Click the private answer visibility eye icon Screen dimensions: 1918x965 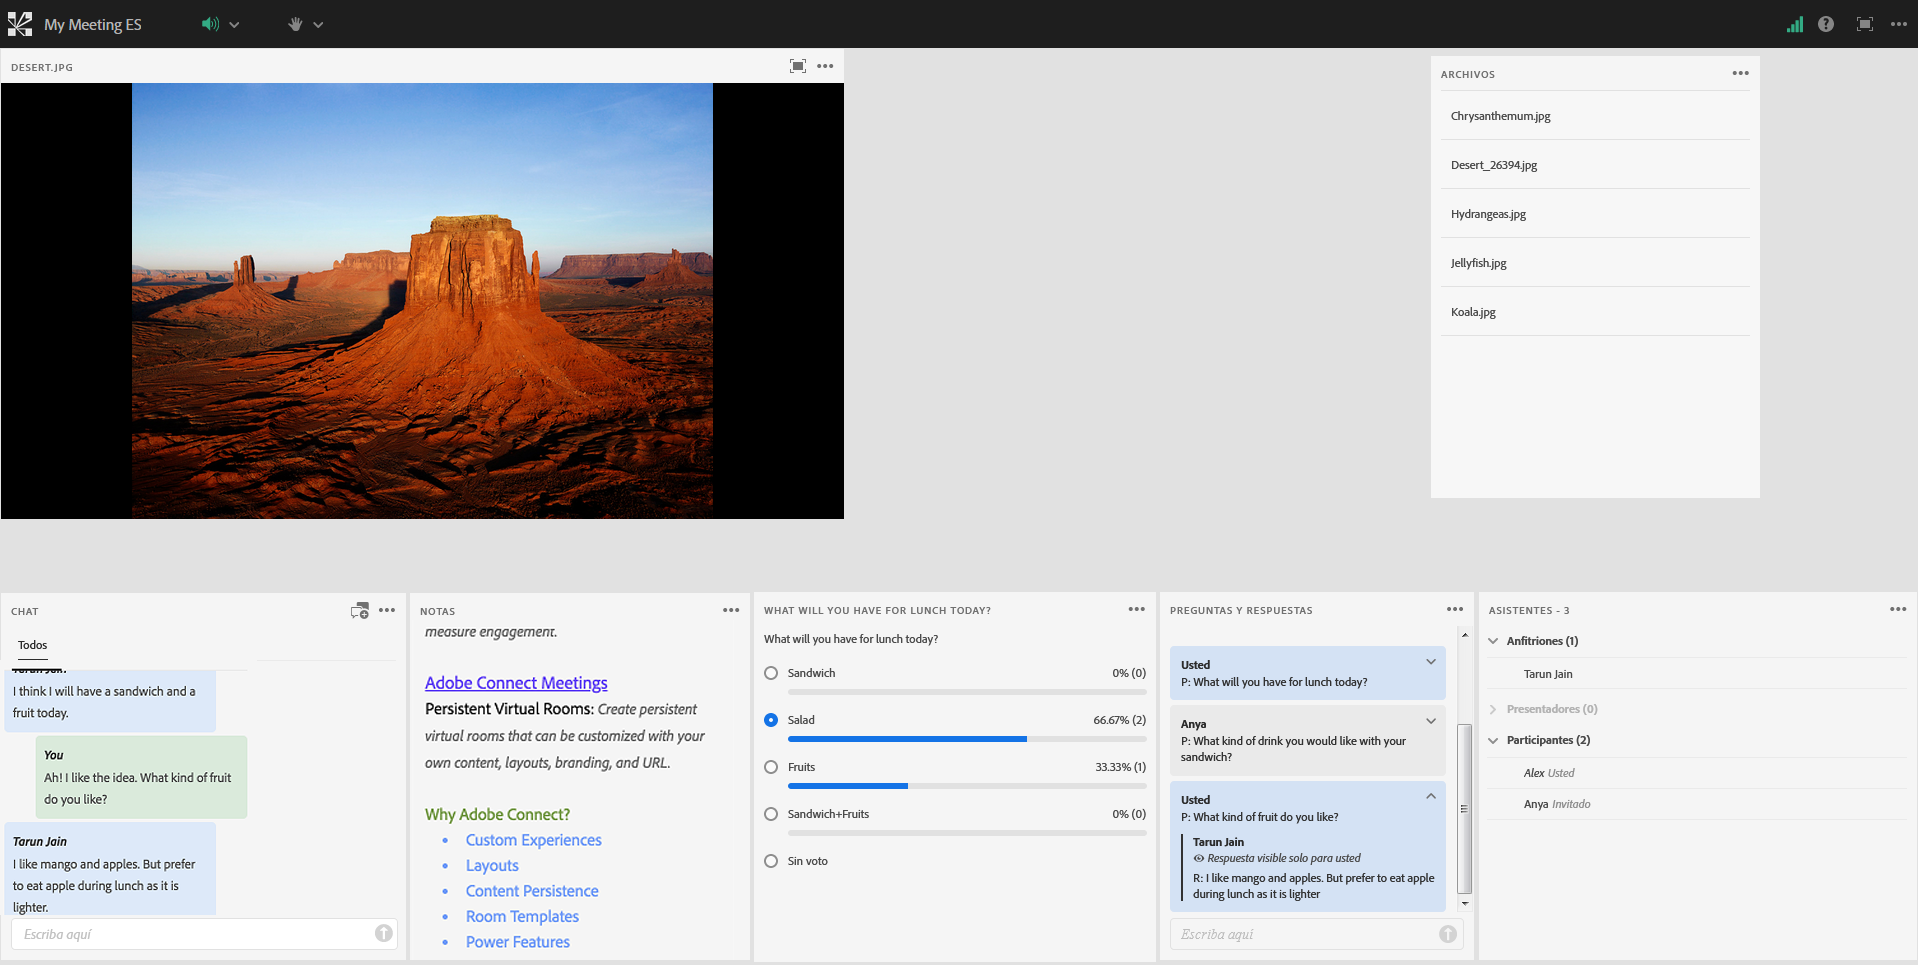pyautogui.click(x=1199, y=858)
